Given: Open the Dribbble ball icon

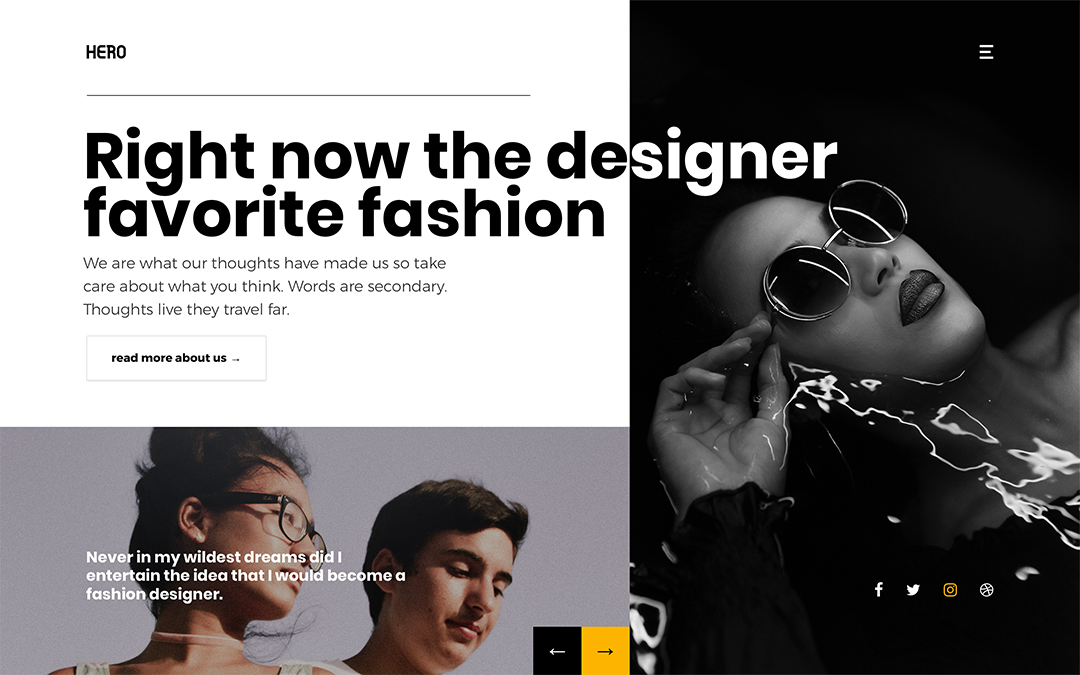Looking at the screenshot, I should pos(986,590).
